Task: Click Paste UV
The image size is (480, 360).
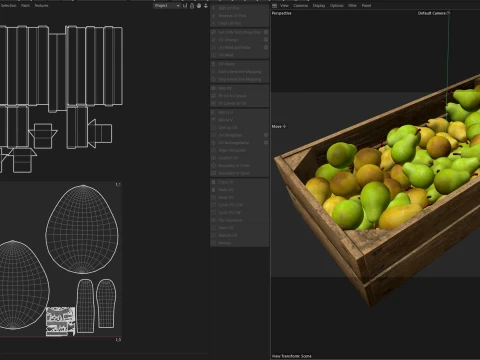Action: (x=239, y=190)
